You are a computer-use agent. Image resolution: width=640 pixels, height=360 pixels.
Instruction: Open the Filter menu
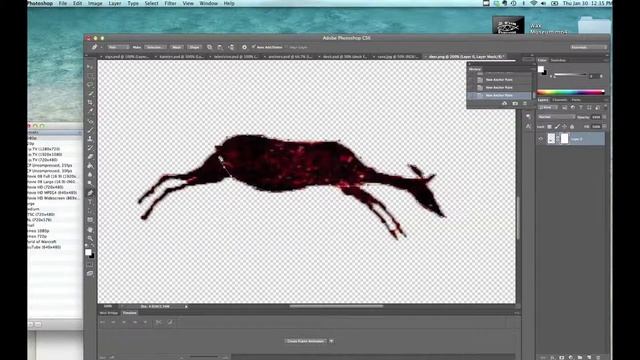[170, 3]
